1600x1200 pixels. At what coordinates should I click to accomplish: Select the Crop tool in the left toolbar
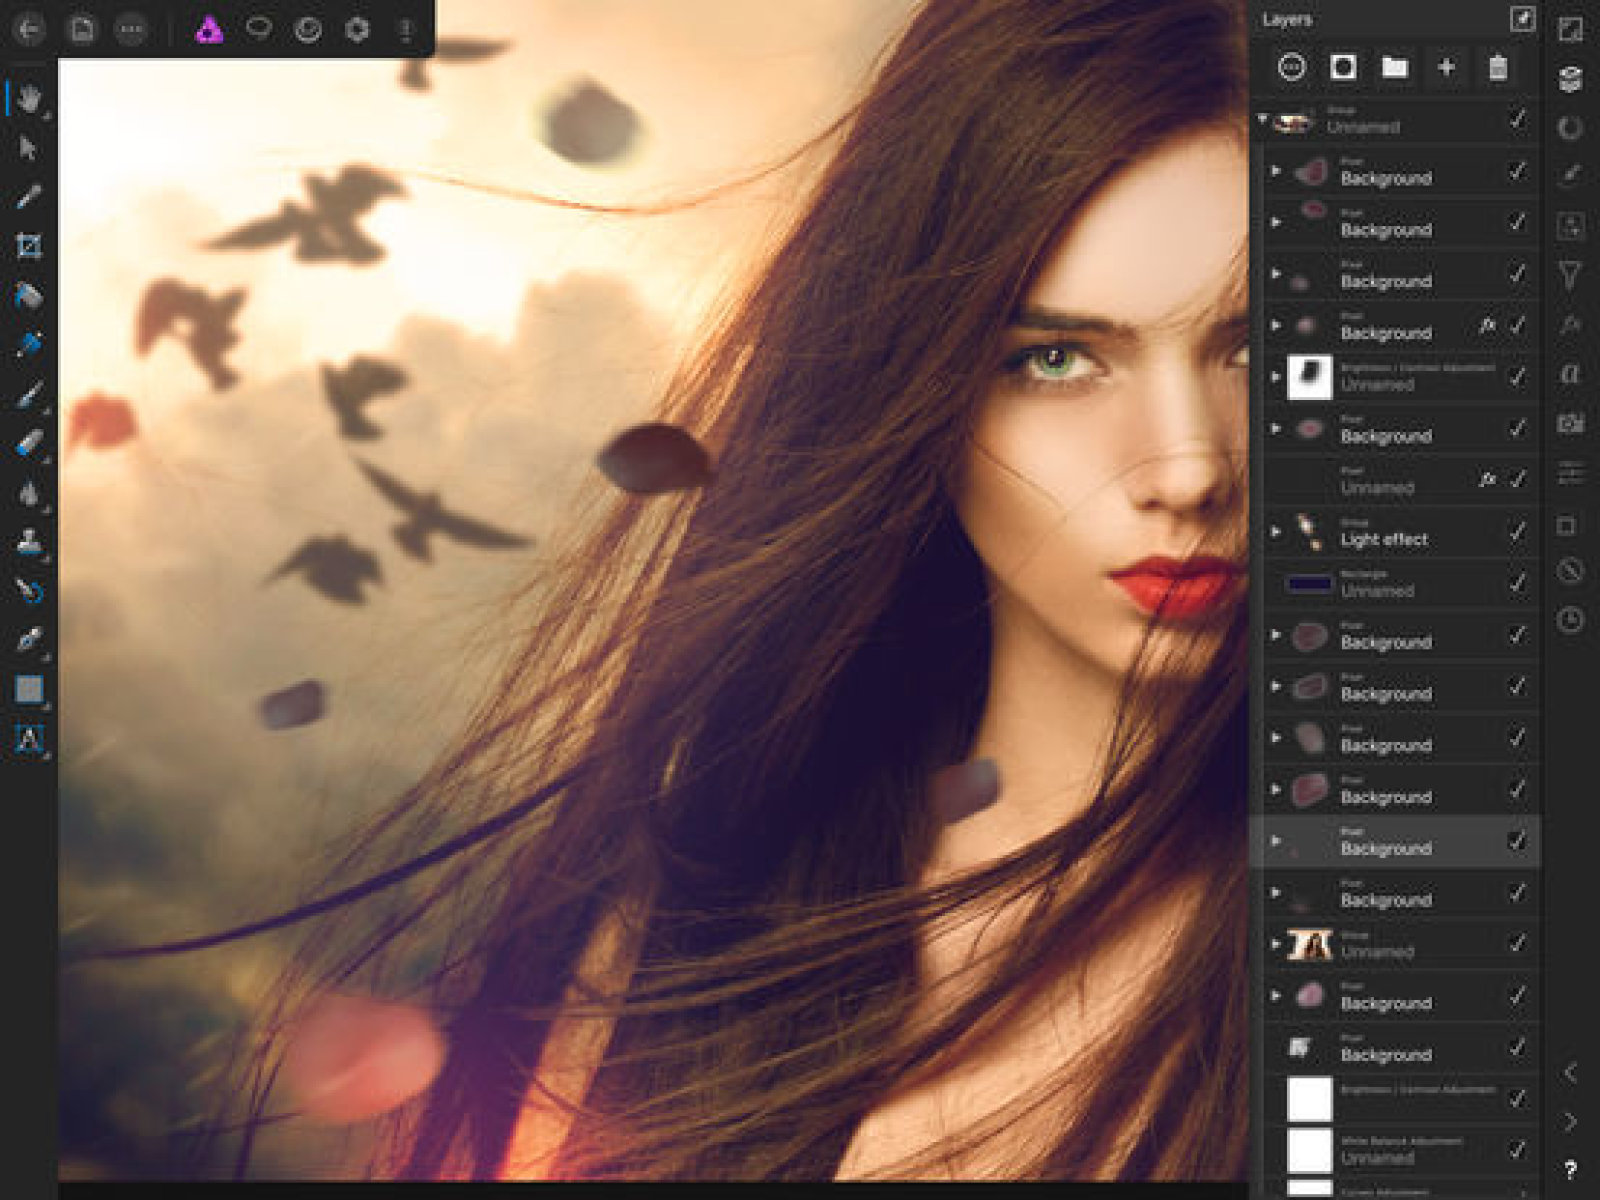(28, 246)
